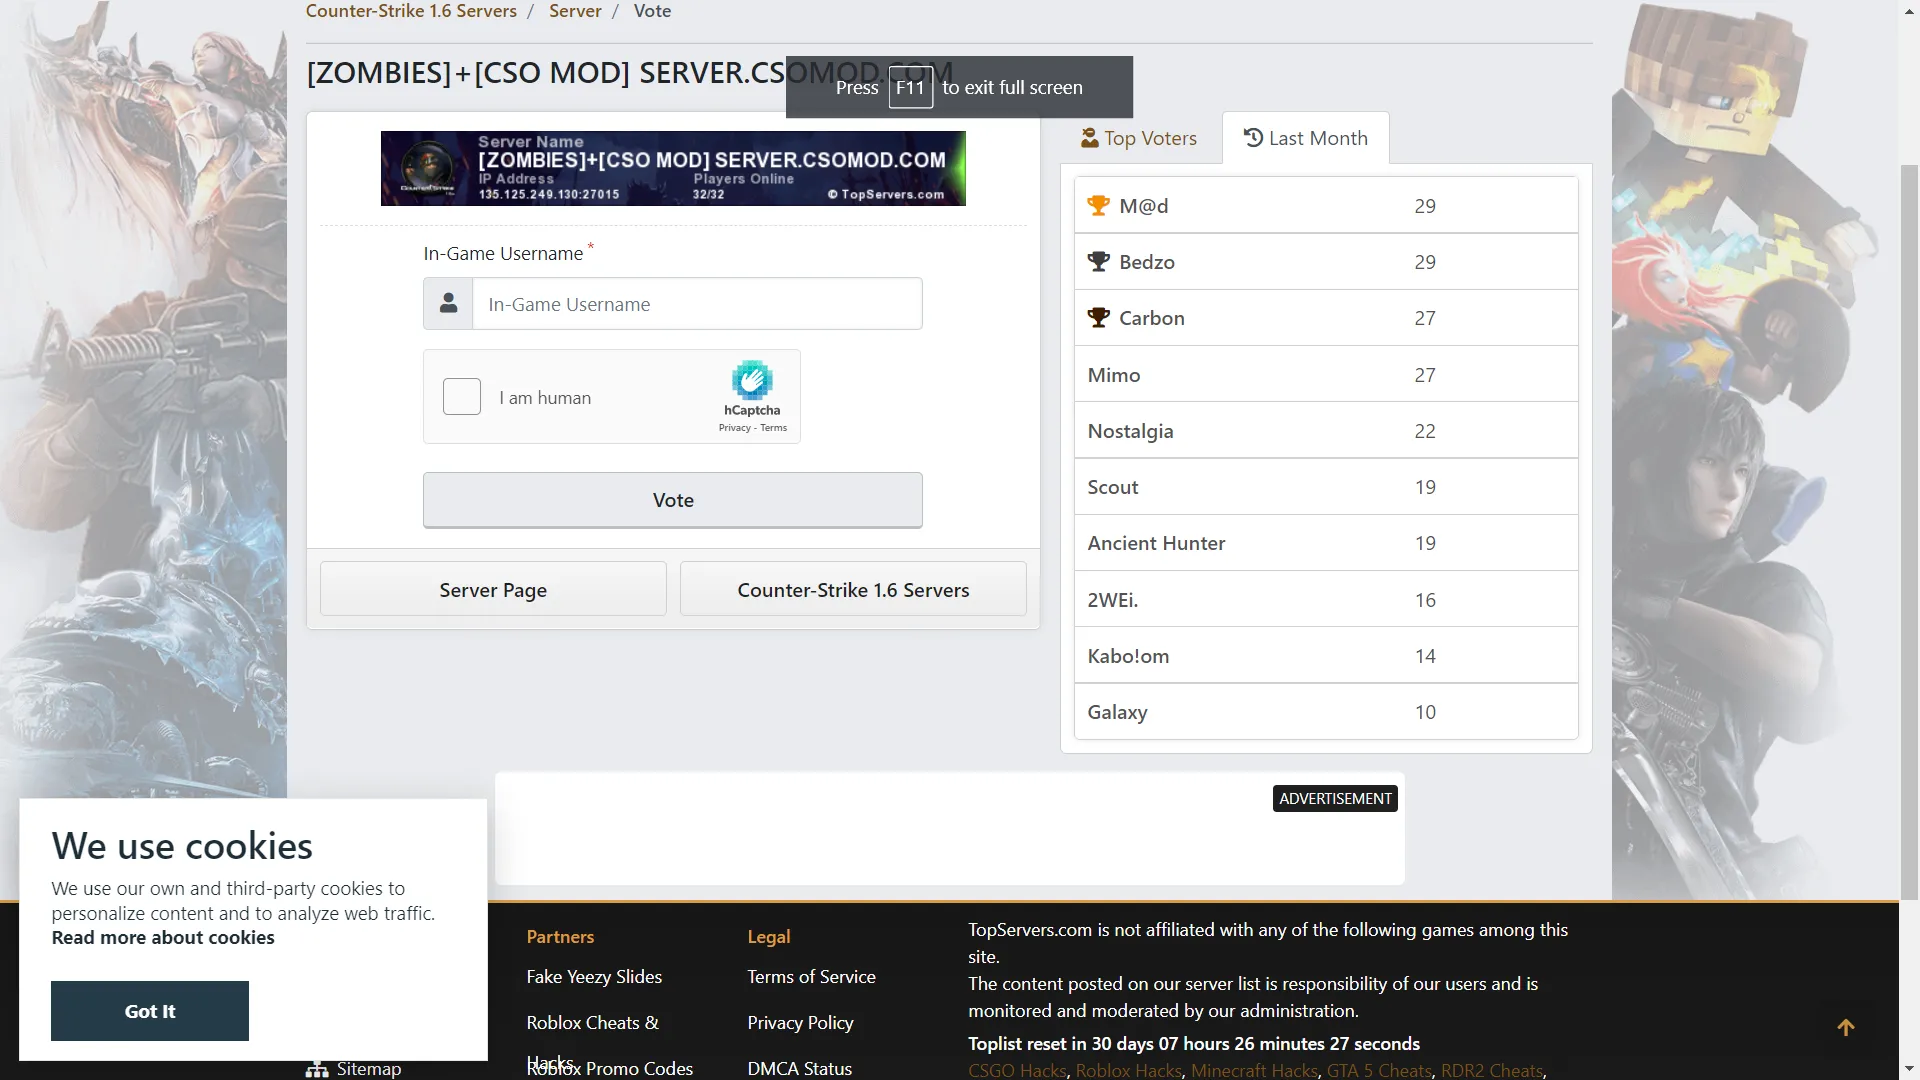
Task: Click the server banner image
Action: pos(673,168)
